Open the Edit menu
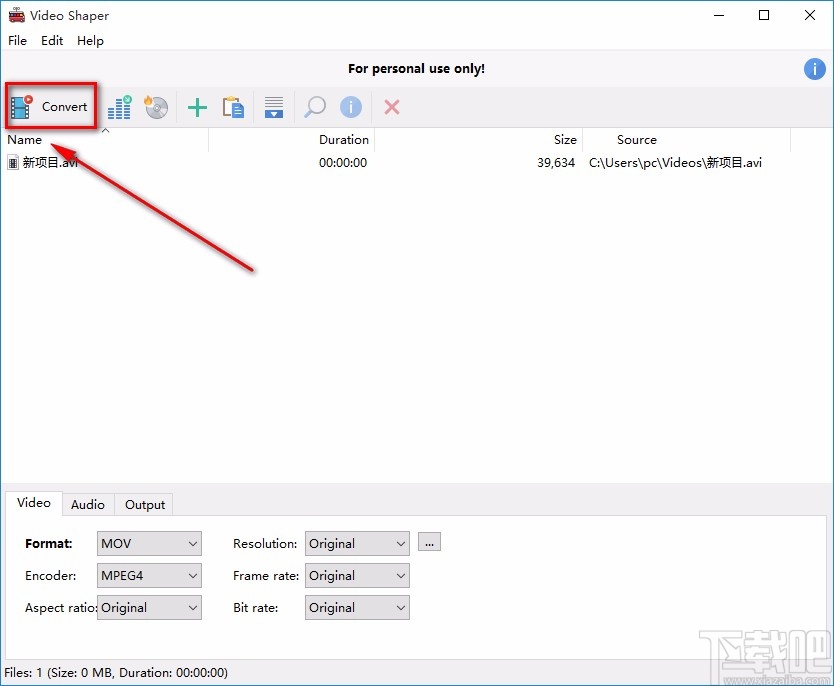The width and height of the screenshot is (834, 686). click(x=52, y=41)
